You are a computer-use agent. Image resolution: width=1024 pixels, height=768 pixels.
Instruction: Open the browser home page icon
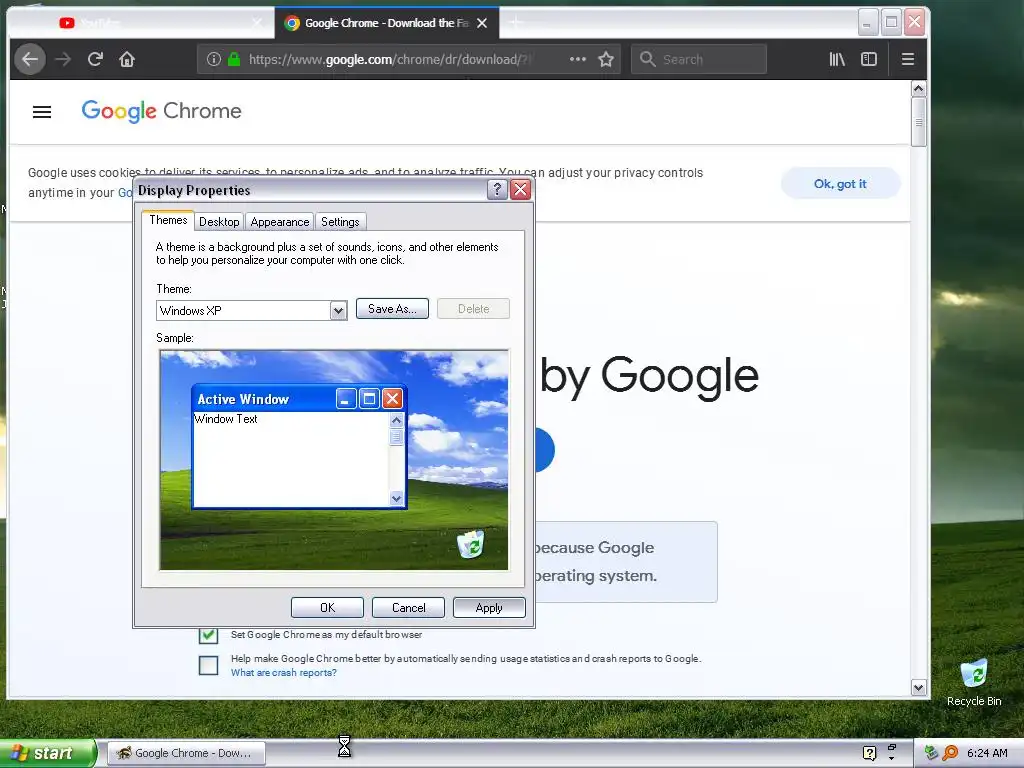(127, 59)
